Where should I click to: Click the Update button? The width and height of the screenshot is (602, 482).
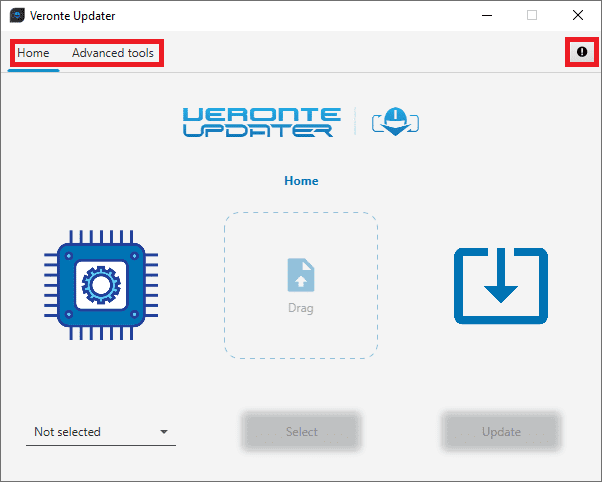click(501, 432)
